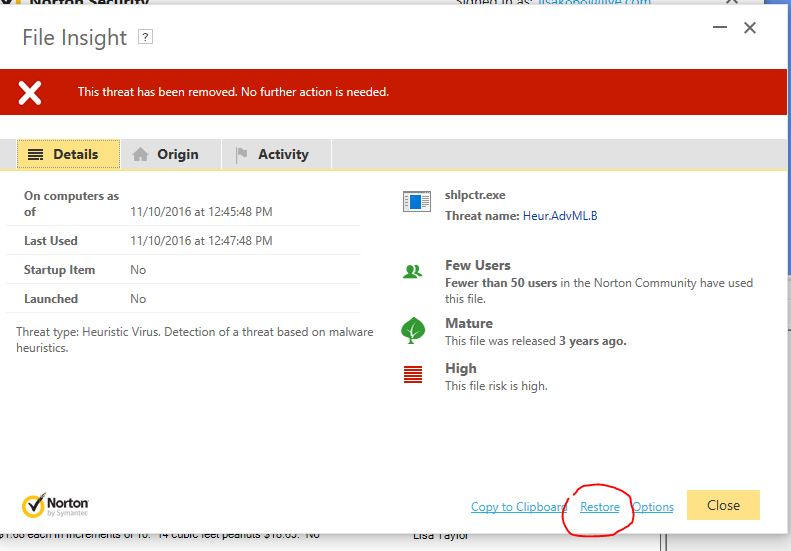Open the Heur.AdvML.B threat name link
Screen dimensions: 791x551
tap(560, 216)
